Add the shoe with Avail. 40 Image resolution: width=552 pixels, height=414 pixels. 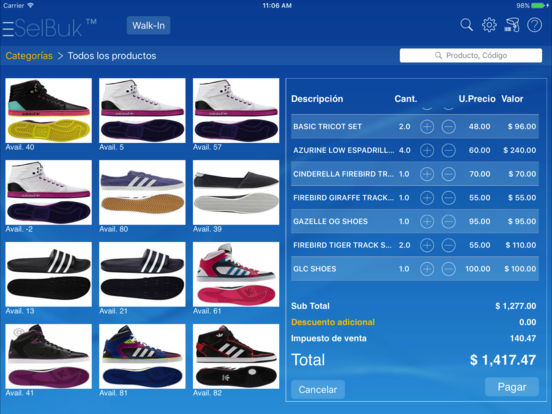(x=49, y=111)
